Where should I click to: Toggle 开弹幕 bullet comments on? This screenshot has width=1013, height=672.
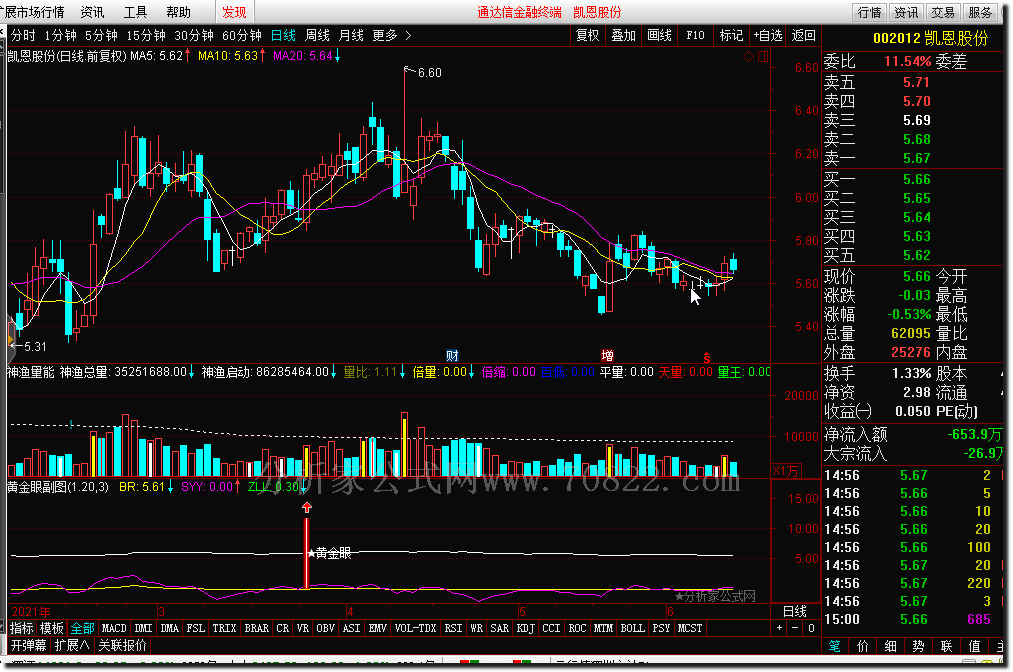[28, 645]
